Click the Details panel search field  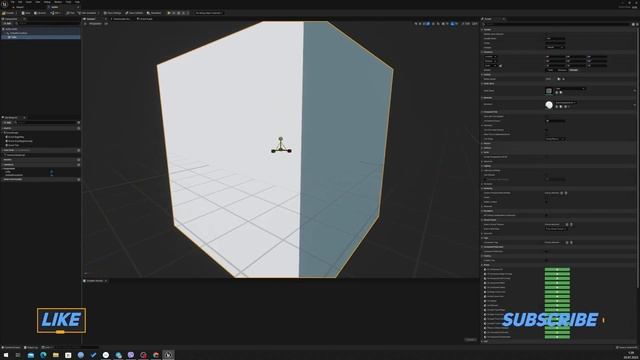556,24
